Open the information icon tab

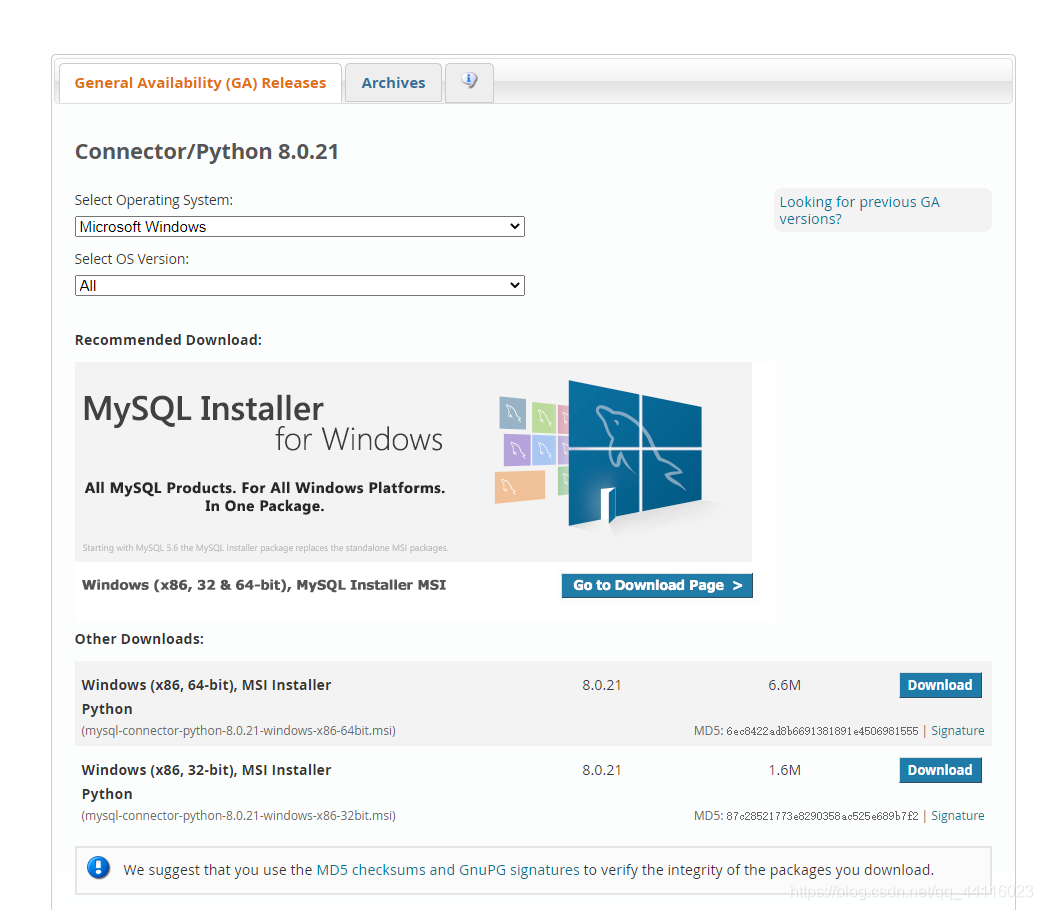[470, 82]
